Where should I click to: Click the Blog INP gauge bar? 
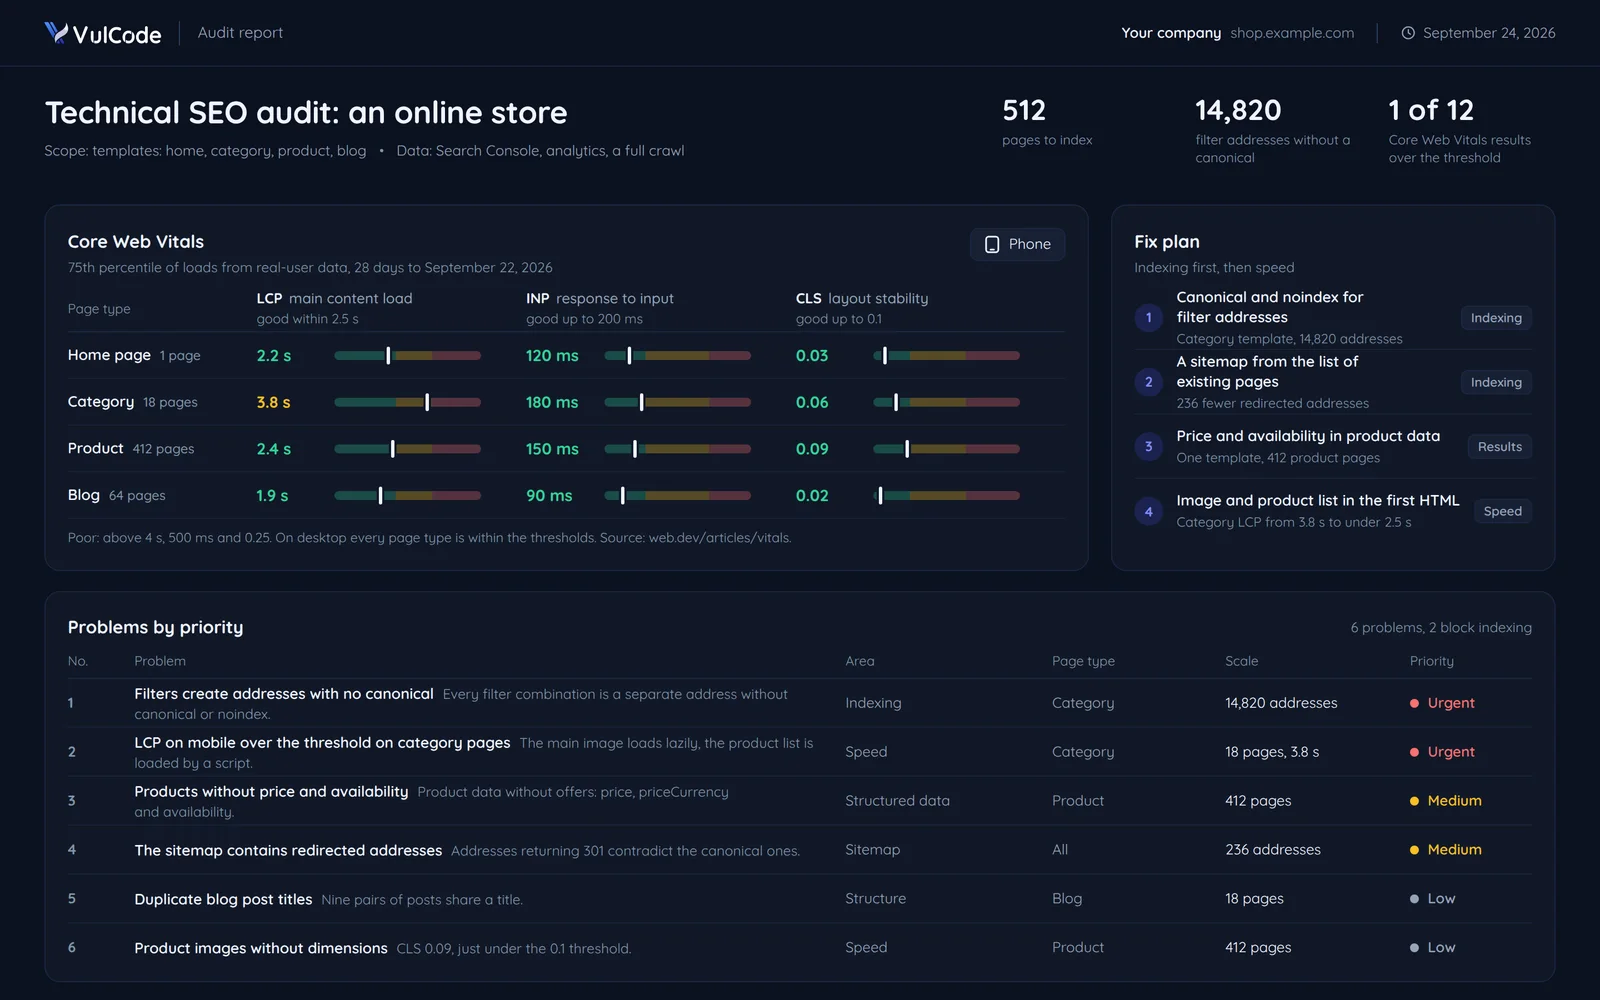pos(677,496)
